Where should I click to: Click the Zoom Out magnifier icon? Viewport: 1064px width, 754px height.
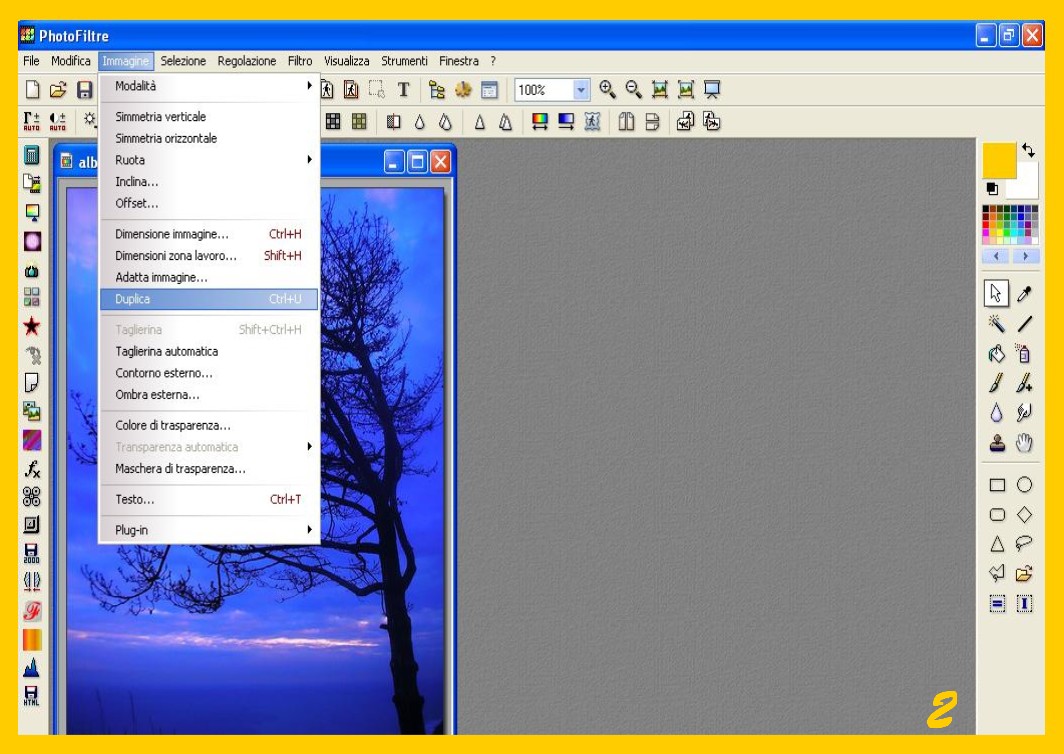click(x=633, y=90)
